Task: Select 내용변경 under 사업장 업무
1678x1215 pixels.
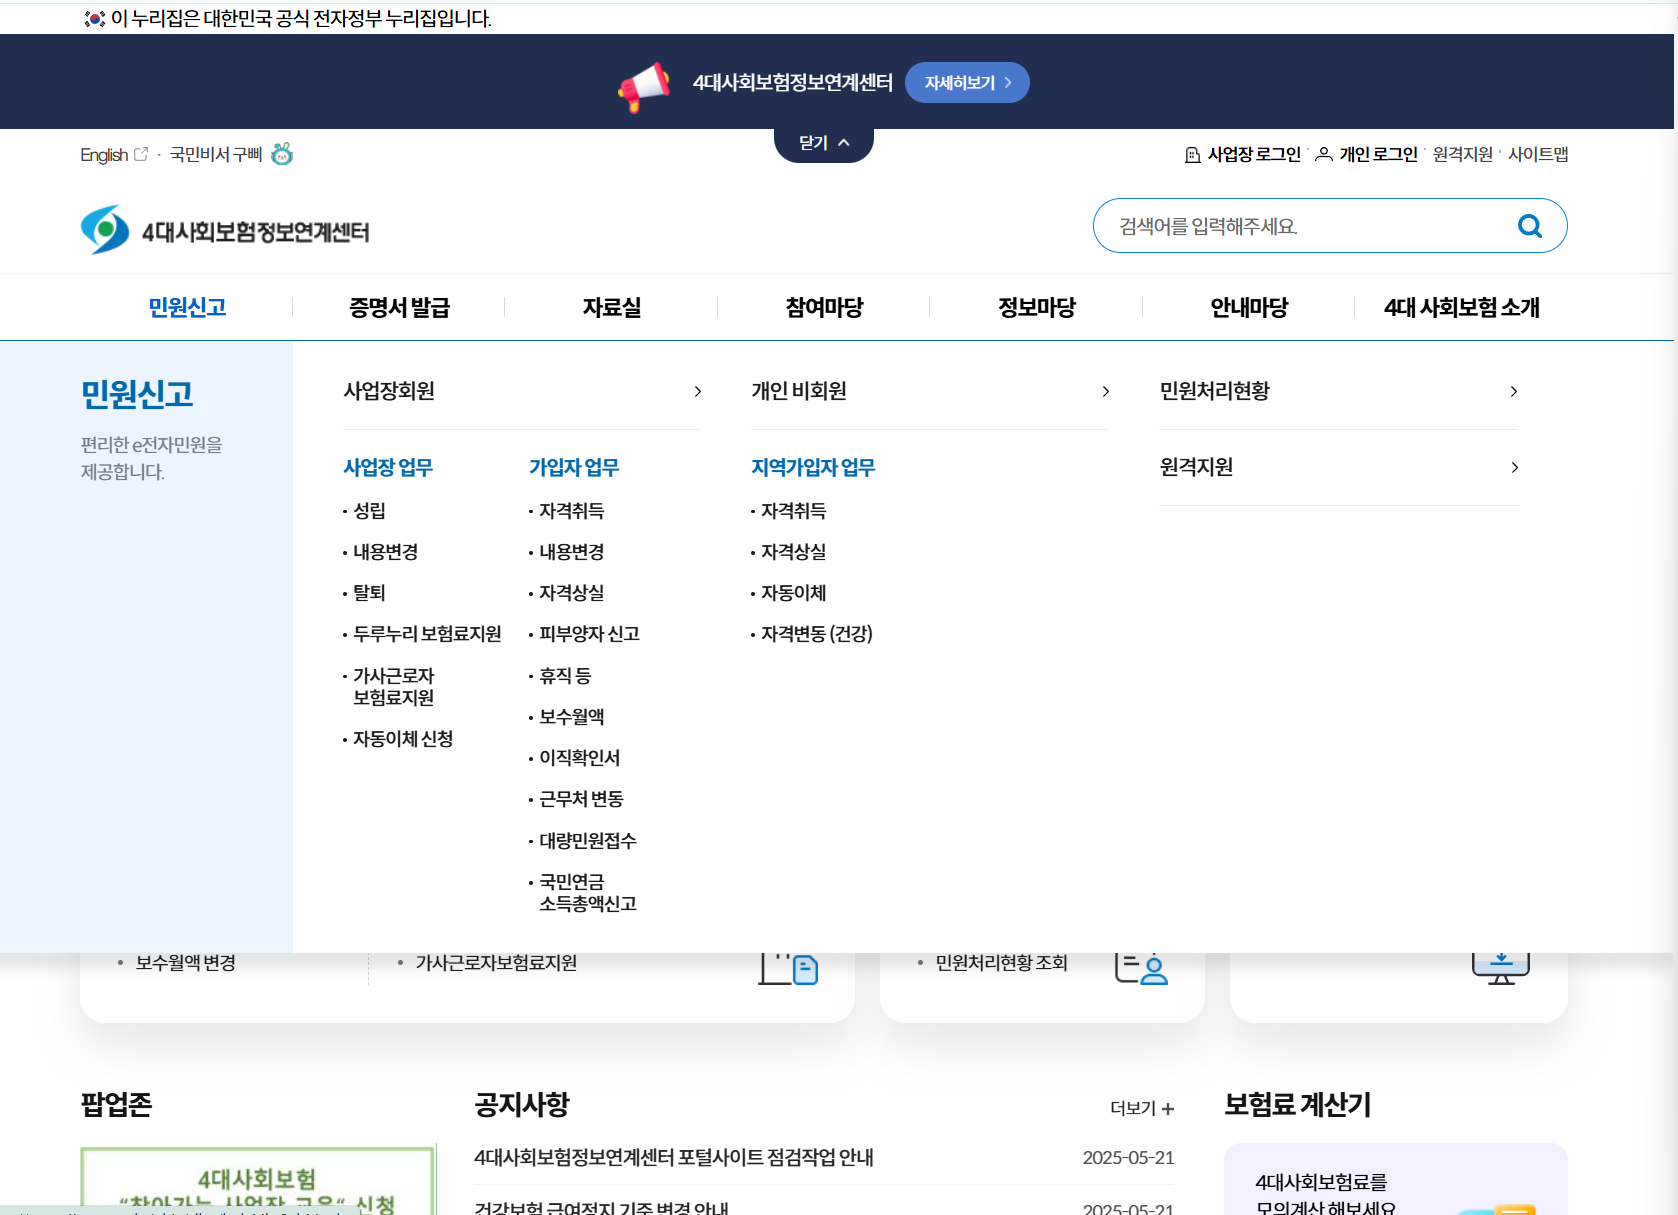Action: pos(385,552)
